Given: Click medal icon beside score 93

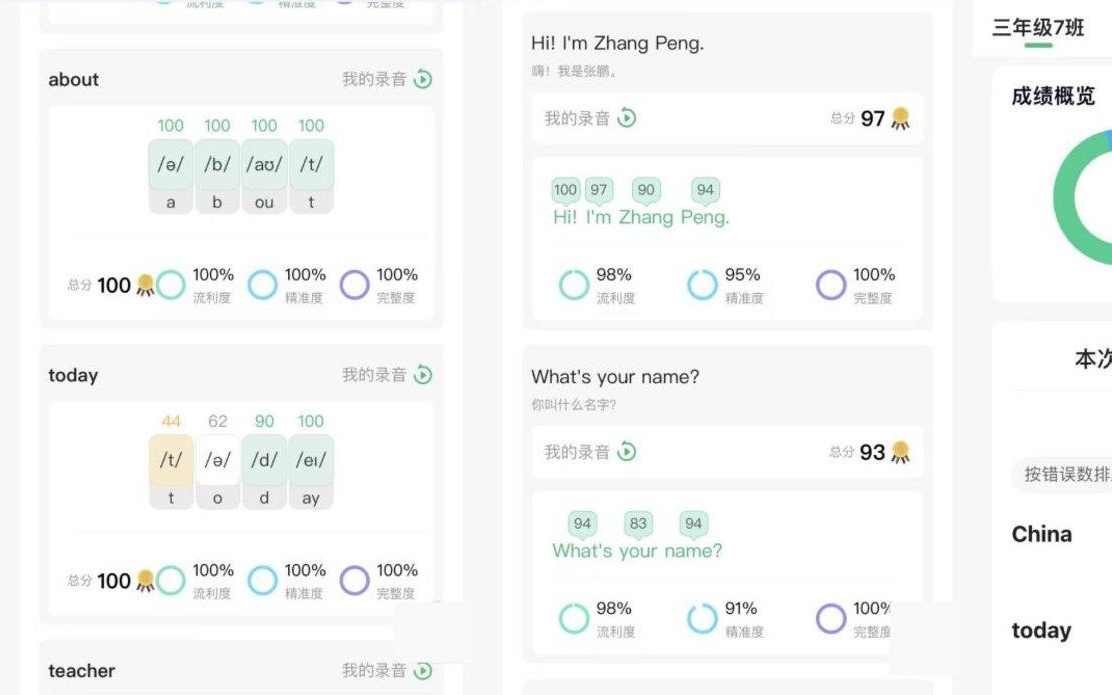Looking at the screenshot, I should point(901,452).
